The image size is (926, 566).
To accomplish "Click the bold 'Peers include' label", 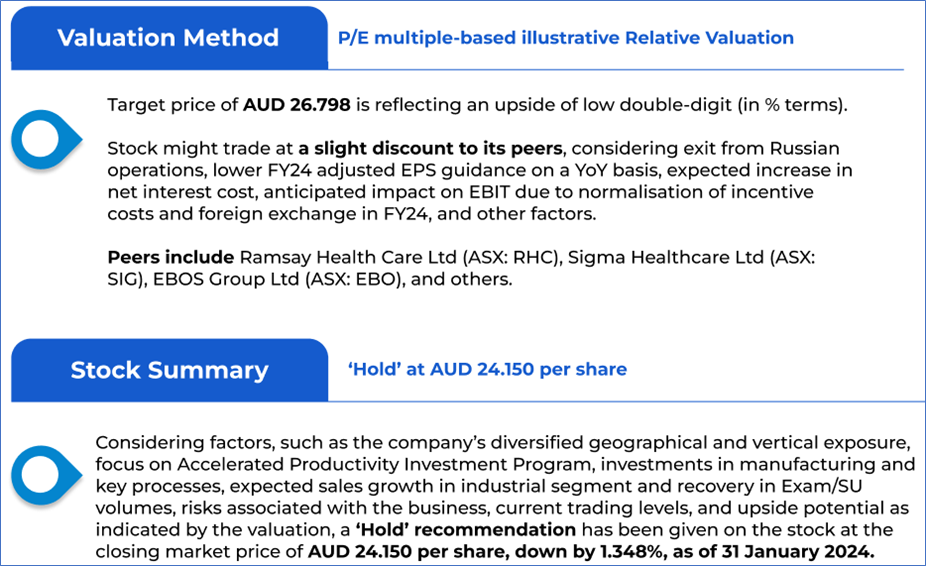I will 171,258.
